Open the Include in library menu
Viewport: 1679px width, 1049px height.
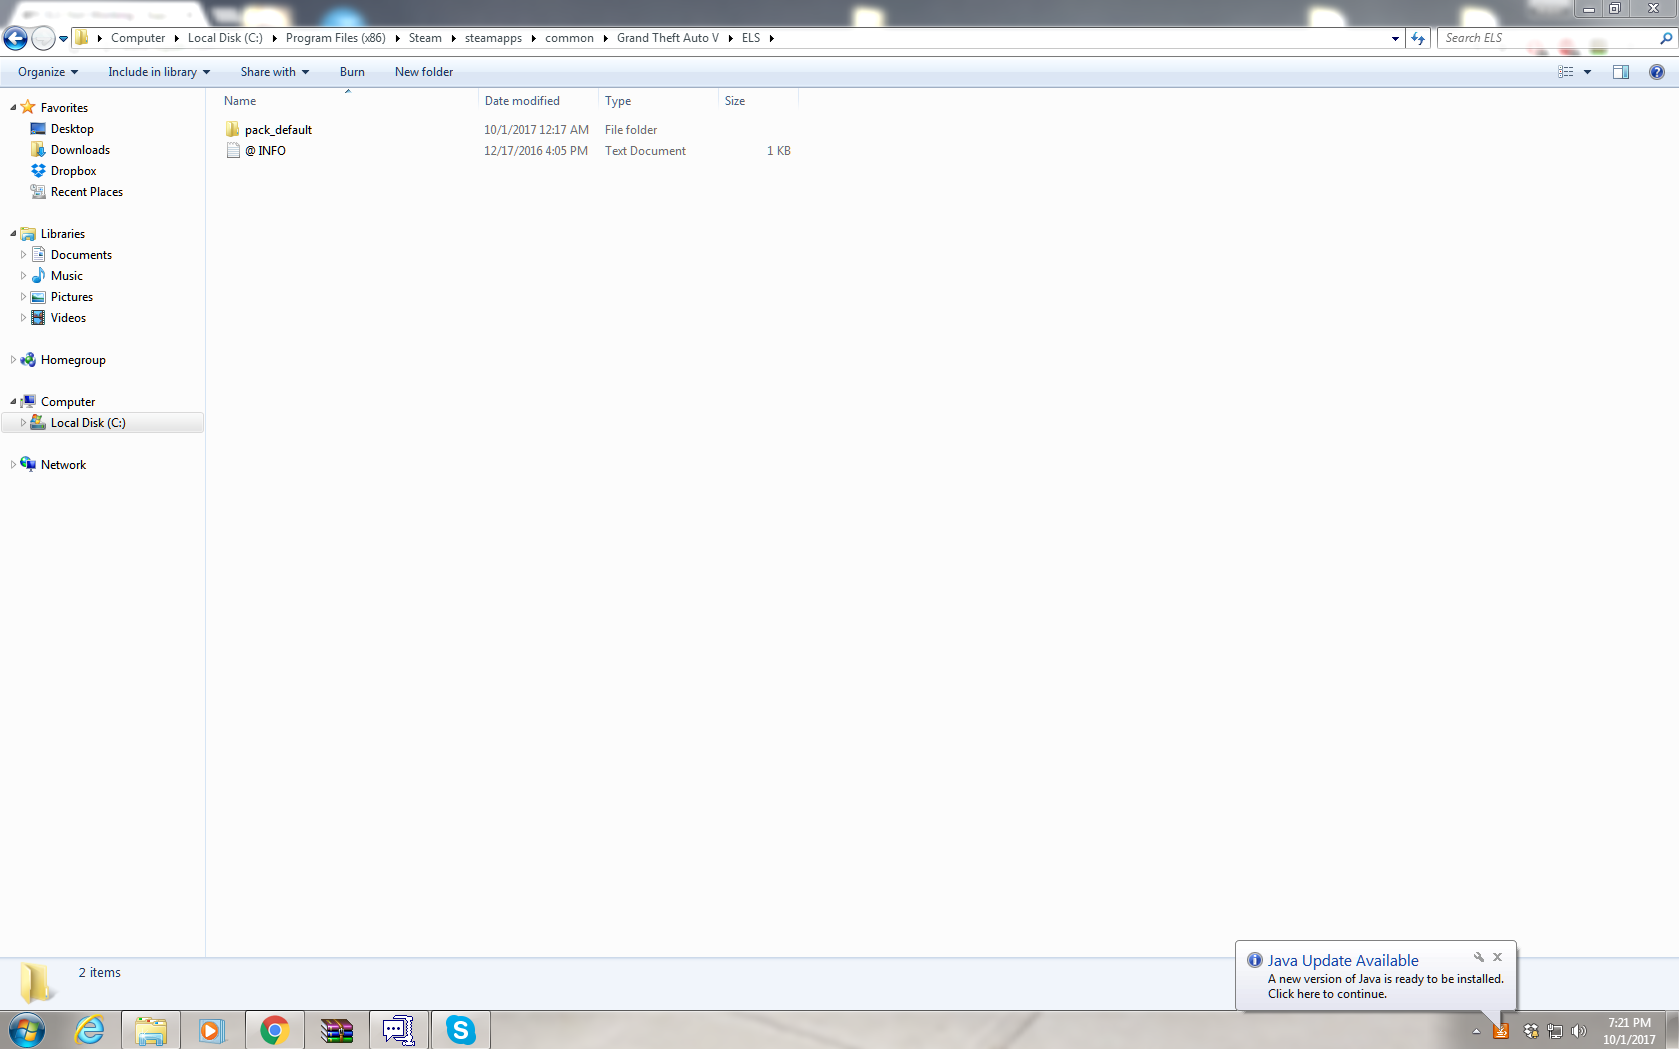(x=159, y=72)
